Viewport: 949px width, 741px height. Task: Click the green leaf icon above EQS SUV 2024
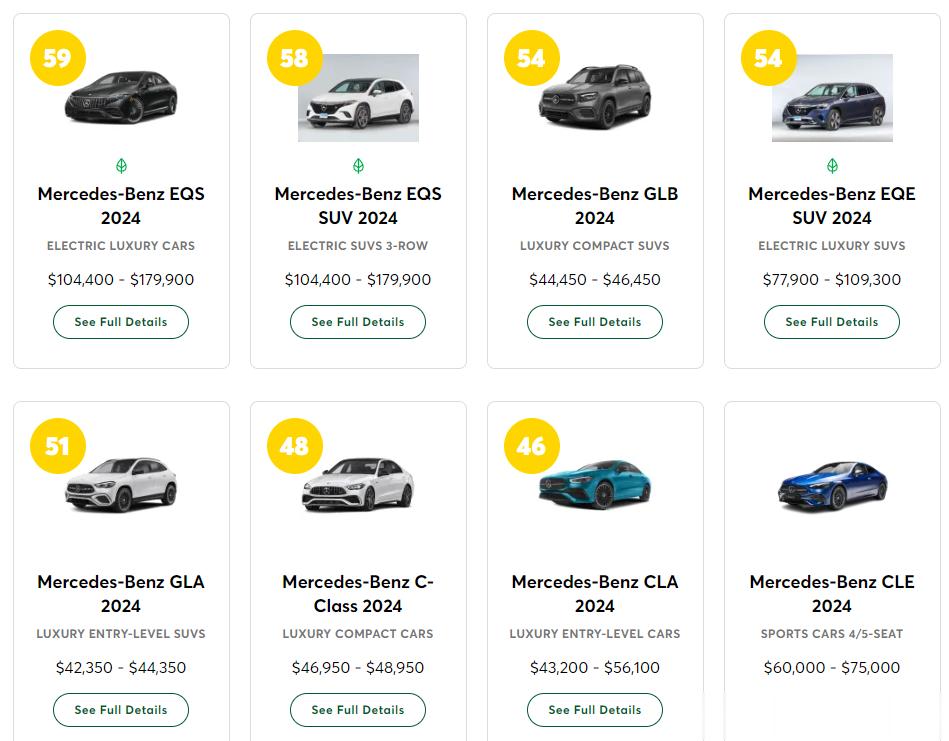358,166
